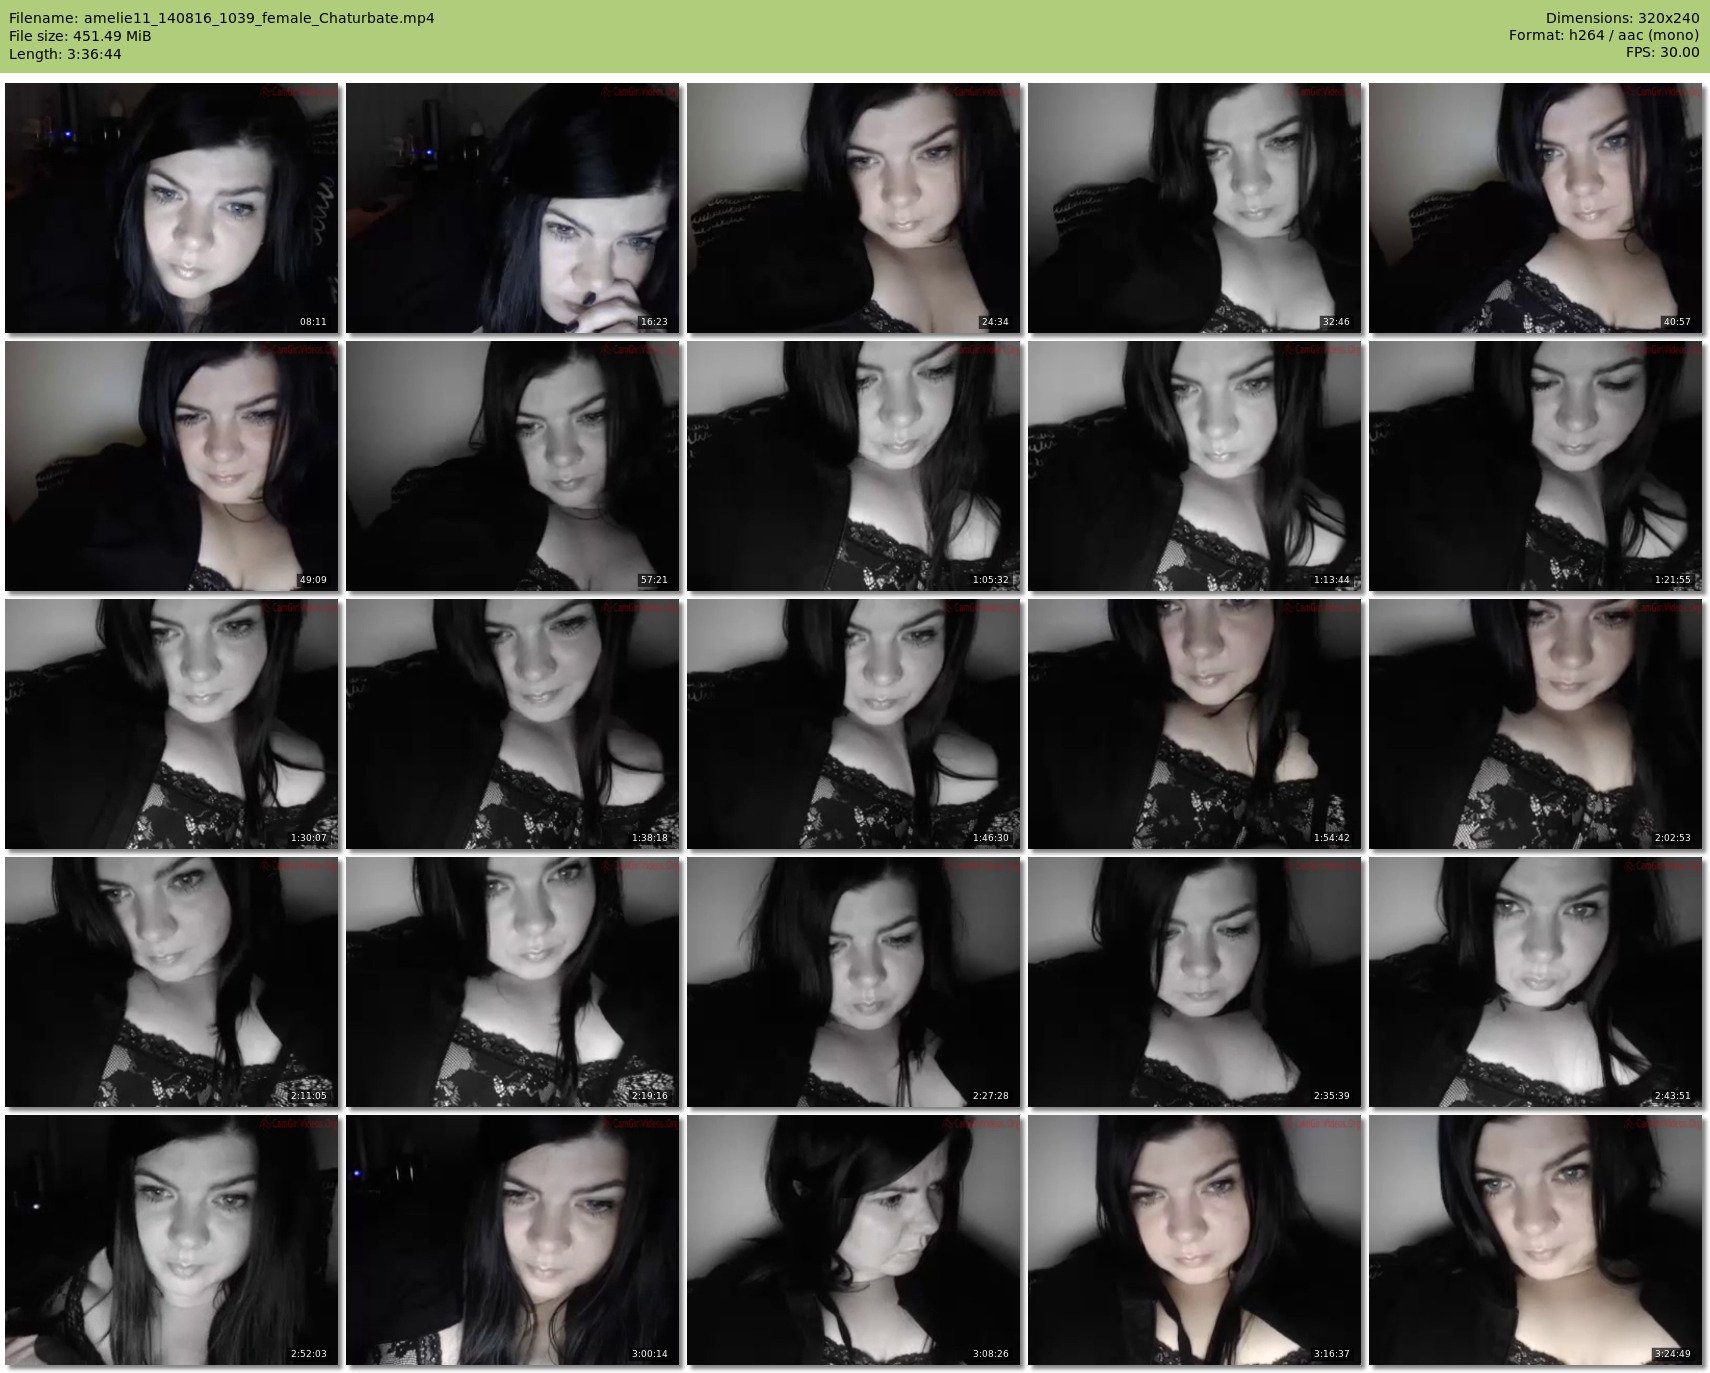Open the frame stamped 3:16:37
The height and width of the screenshot is (1373, 1710).
1195,1240
